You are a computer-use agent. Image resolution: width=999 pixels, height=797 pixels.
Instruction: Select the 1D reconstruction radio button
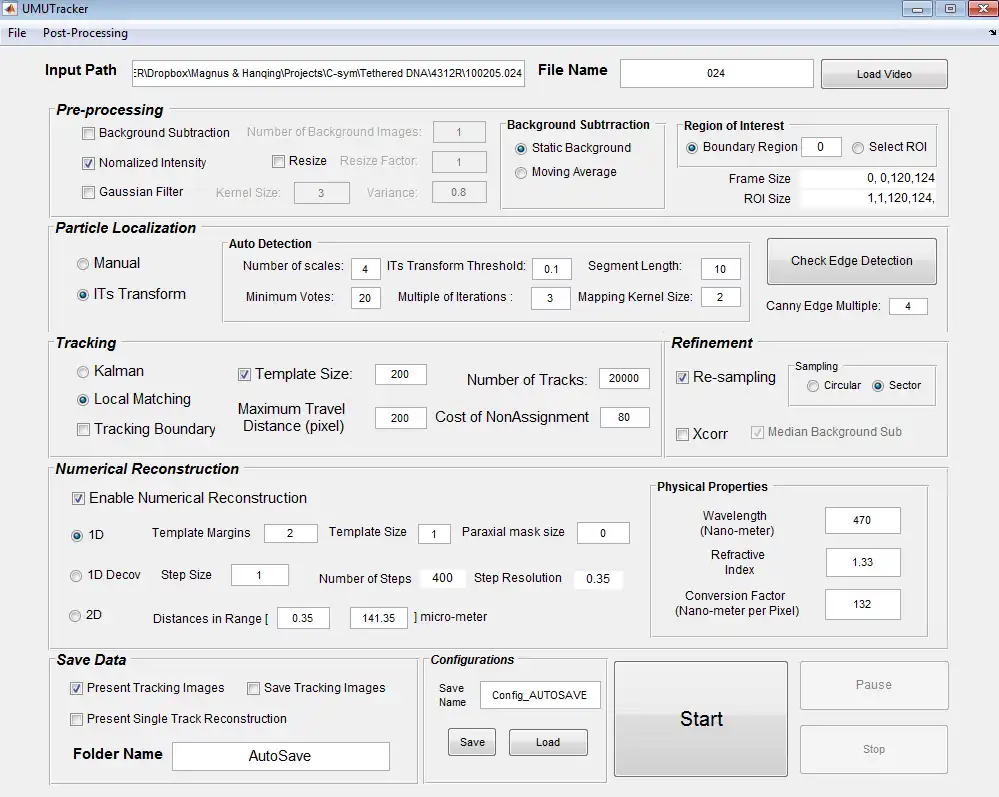pos(77,536)
